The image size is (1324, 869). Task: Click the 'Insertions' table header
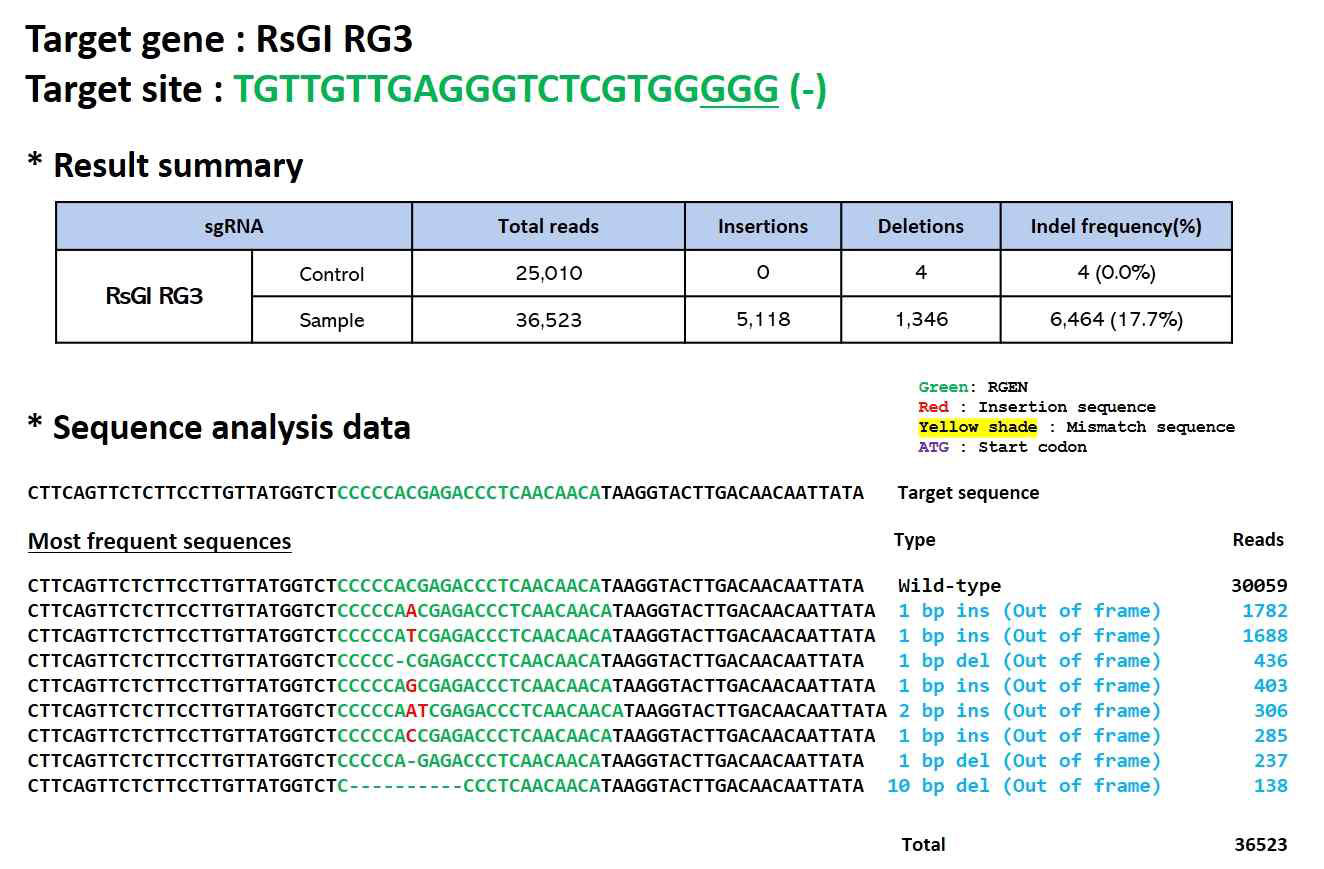click(x=763, y=226)
